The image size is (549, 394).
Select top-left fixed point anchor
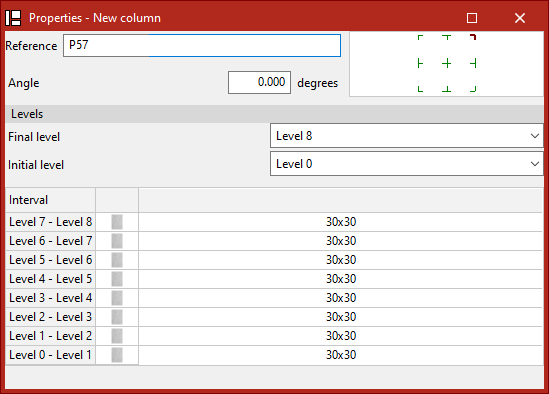[x=421, y=37]
